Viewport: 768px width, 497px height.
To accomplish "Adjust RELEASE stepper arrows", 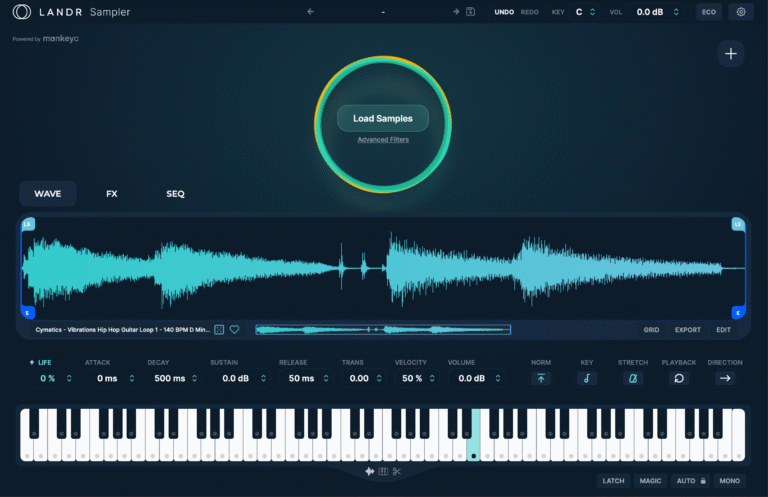I will (326, 378).
